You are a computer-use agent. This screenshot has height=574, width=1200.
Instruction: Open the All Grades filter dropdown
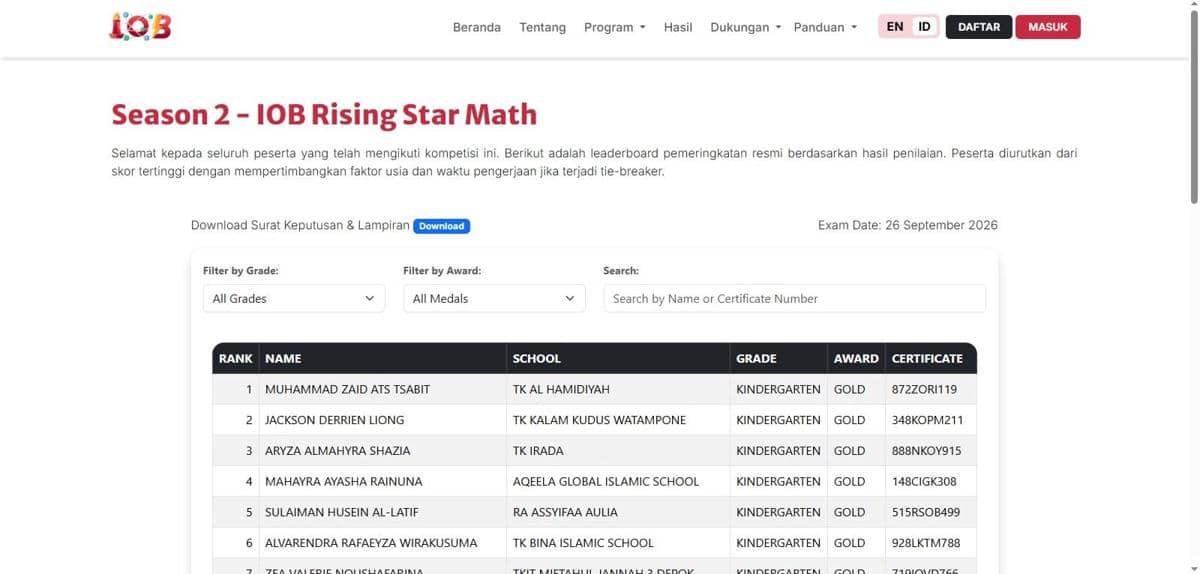[293, 298]
